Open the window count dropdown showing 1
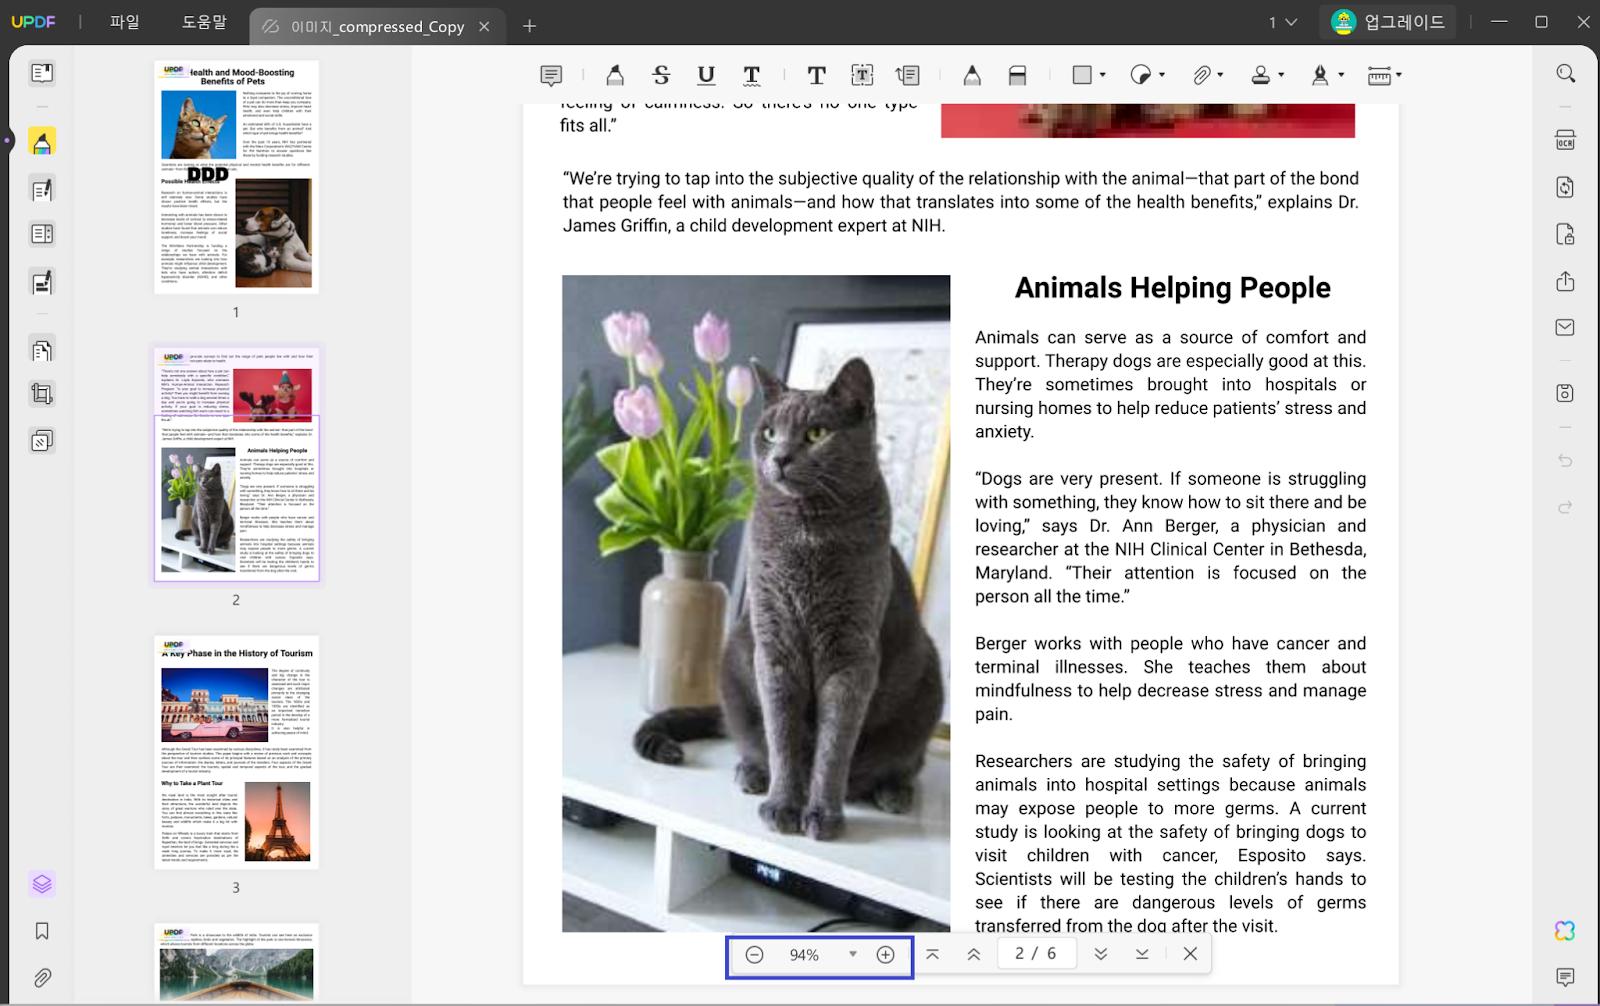This screenshot has width=1600, height=1006. click(1283, 22)
